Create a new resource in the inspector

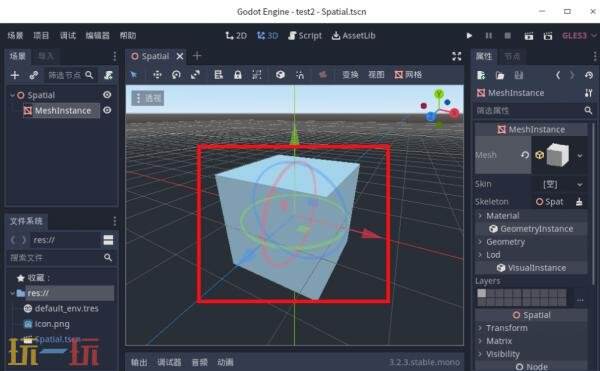(x=481, y=75)
